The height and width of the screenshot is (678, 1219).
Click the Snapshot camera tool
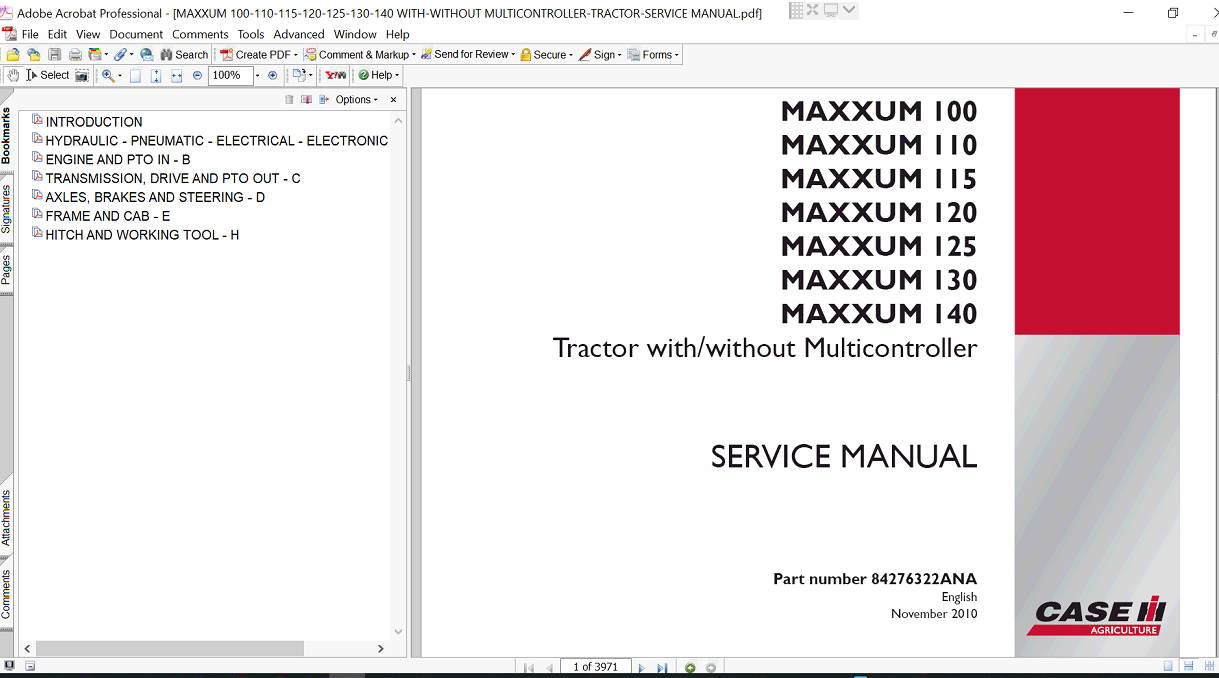coord(82,75)
